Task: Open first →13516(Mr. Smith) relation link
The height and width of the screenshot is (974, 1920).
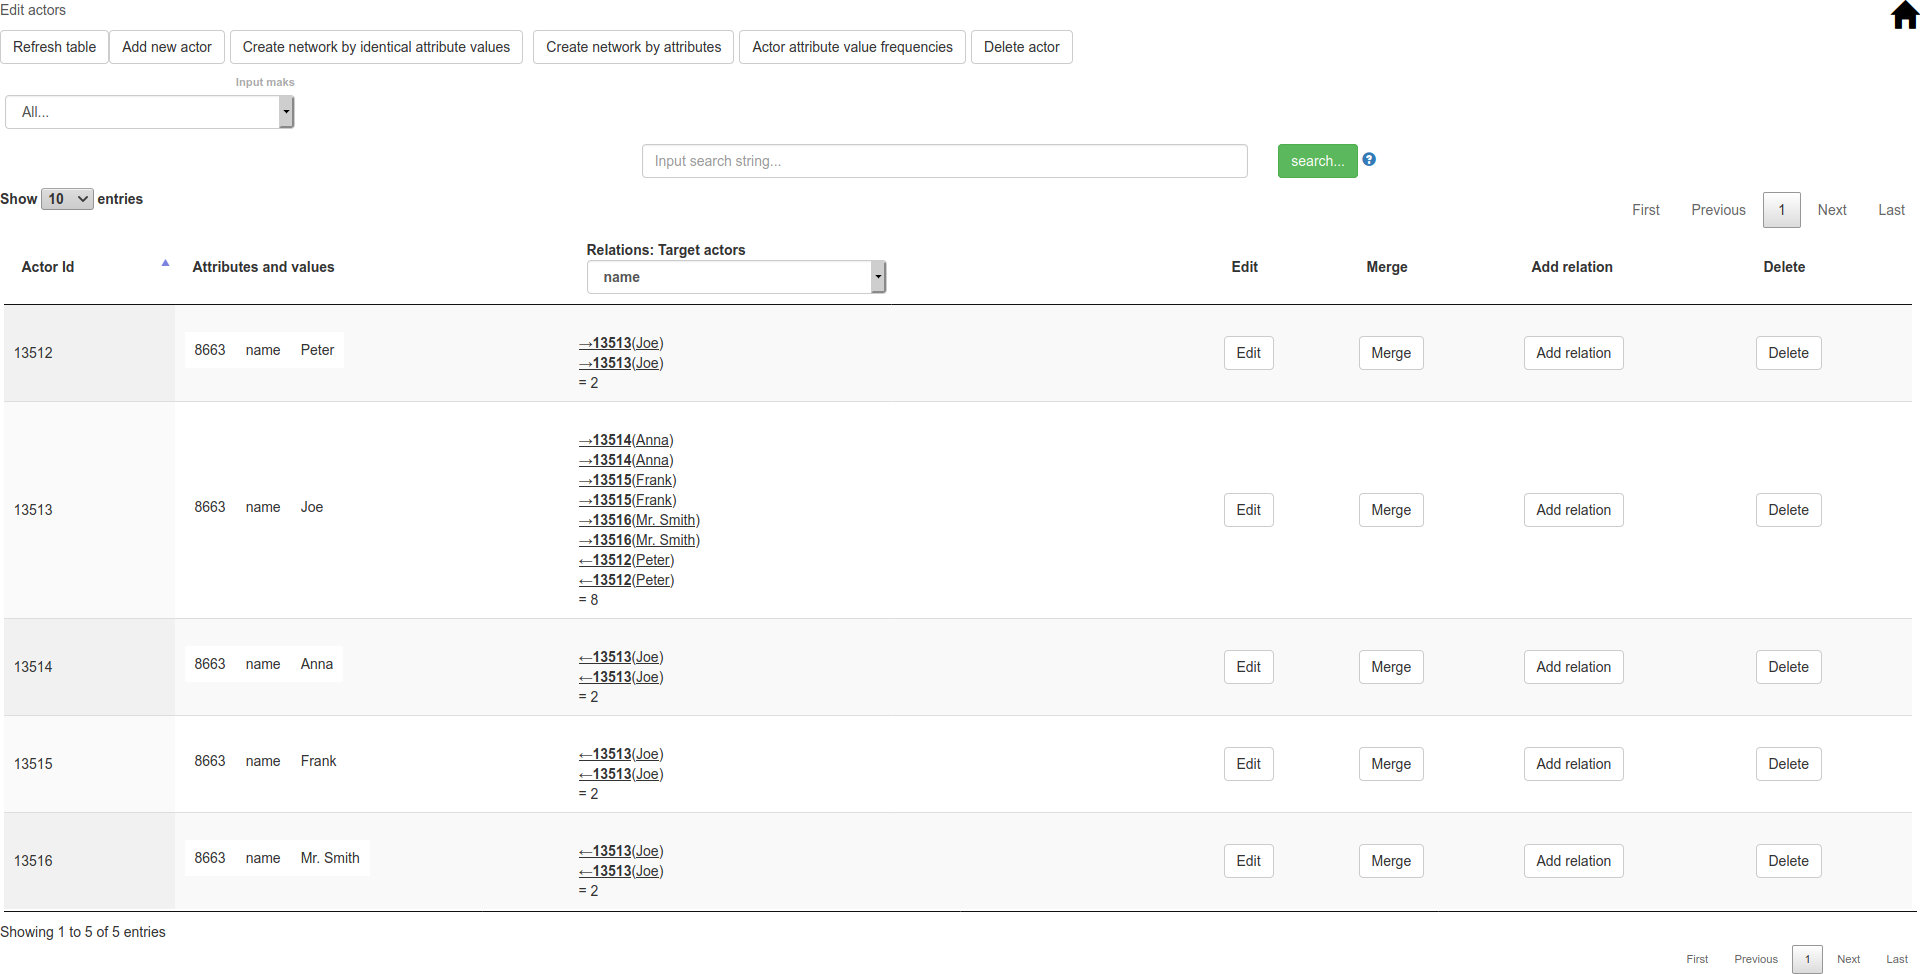Action: tap(639, 520)
